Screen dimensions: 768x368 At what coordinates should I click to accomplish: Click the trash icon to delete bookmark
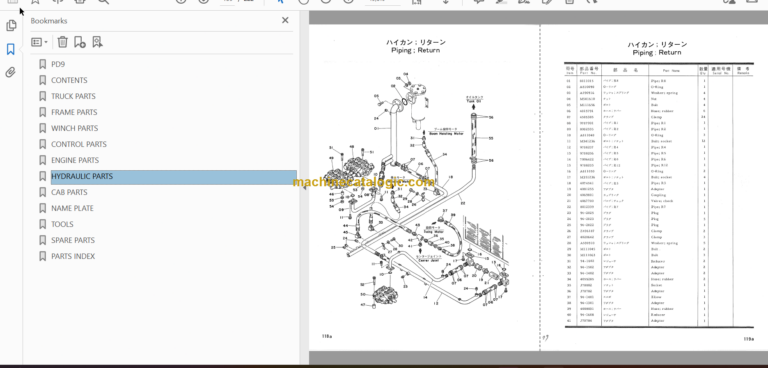pos(62,42)
